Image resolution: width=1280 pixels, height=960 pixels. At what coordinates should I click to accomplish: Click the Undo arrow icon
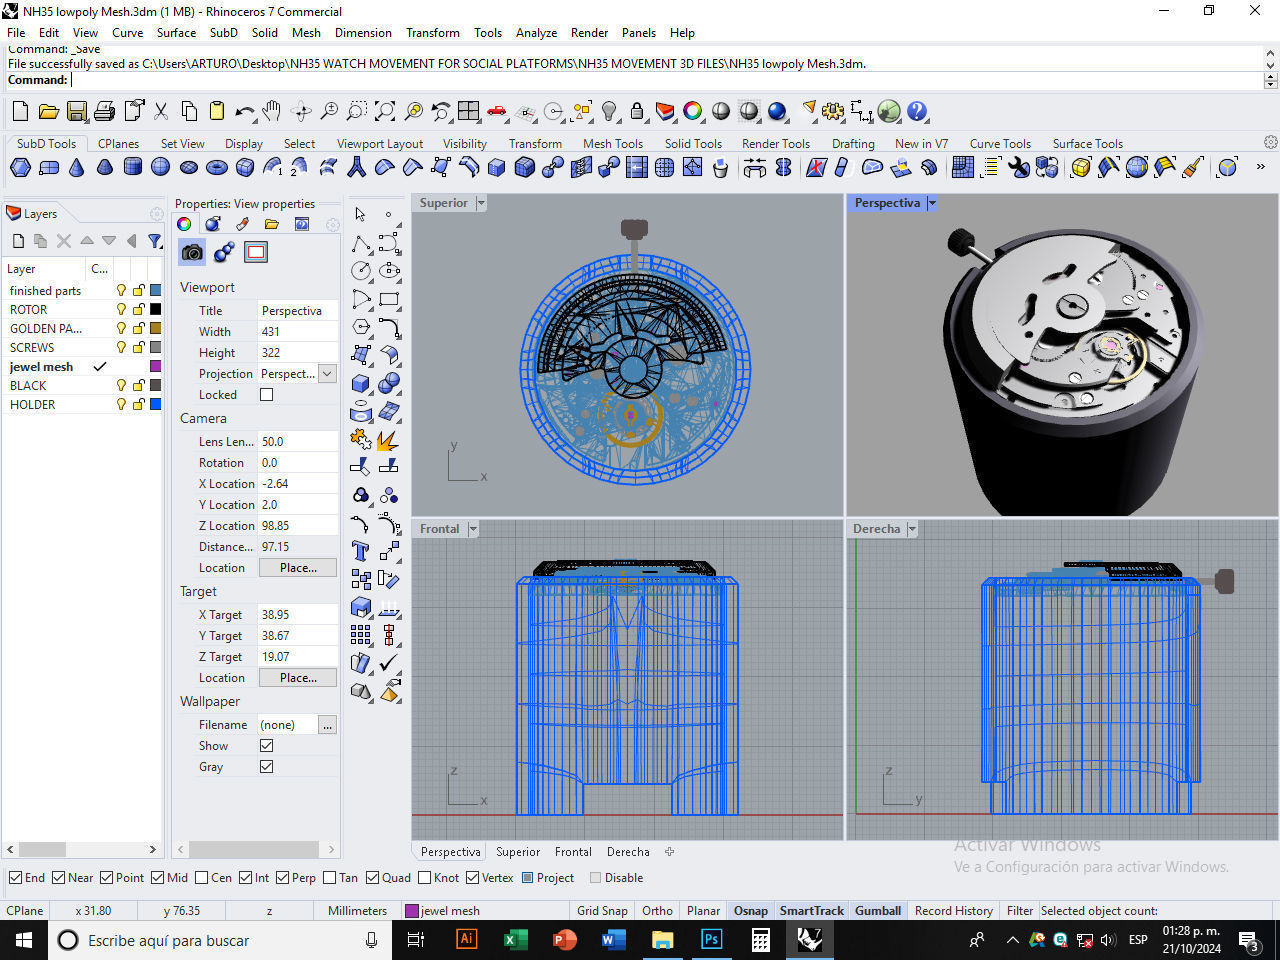pos(244,111)
